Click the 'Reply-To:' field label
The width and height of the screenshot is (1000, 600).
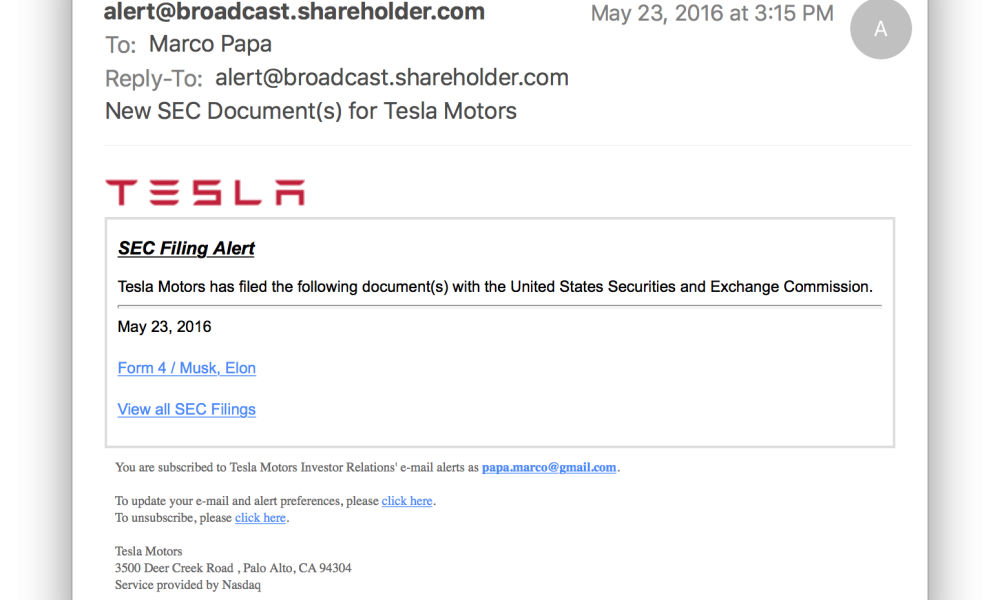154,79
